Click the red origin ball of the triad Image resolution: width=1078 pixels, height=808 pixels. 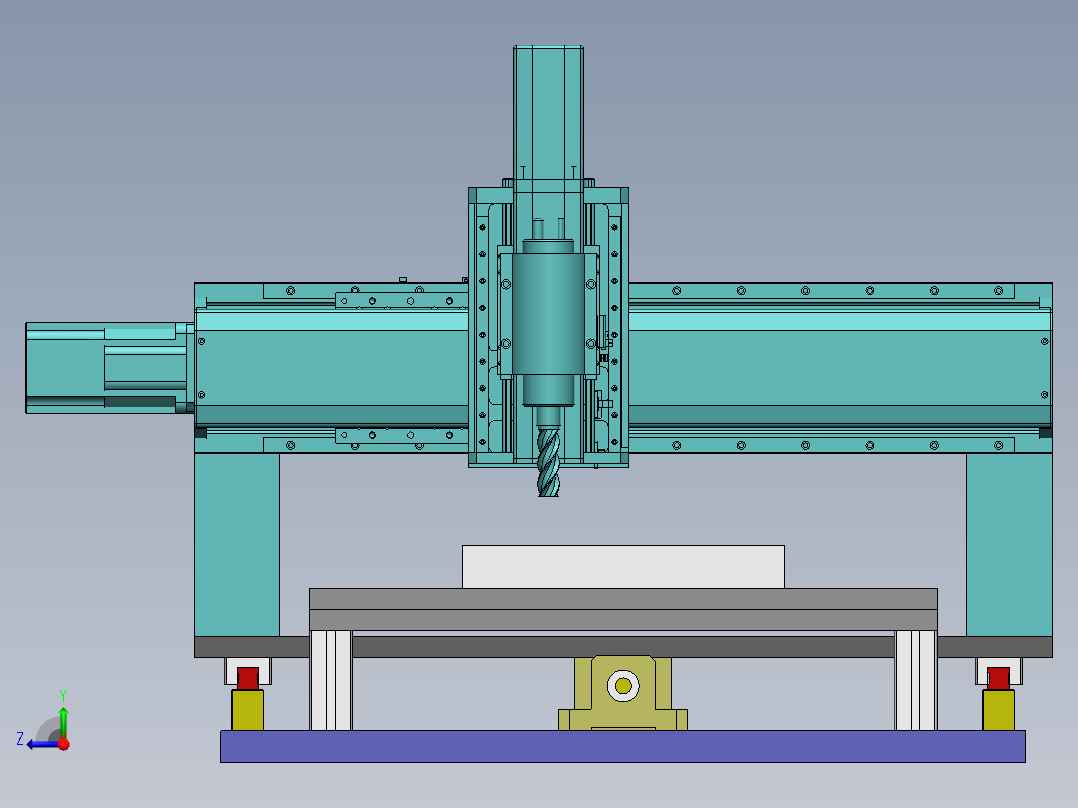coord(64,744)
